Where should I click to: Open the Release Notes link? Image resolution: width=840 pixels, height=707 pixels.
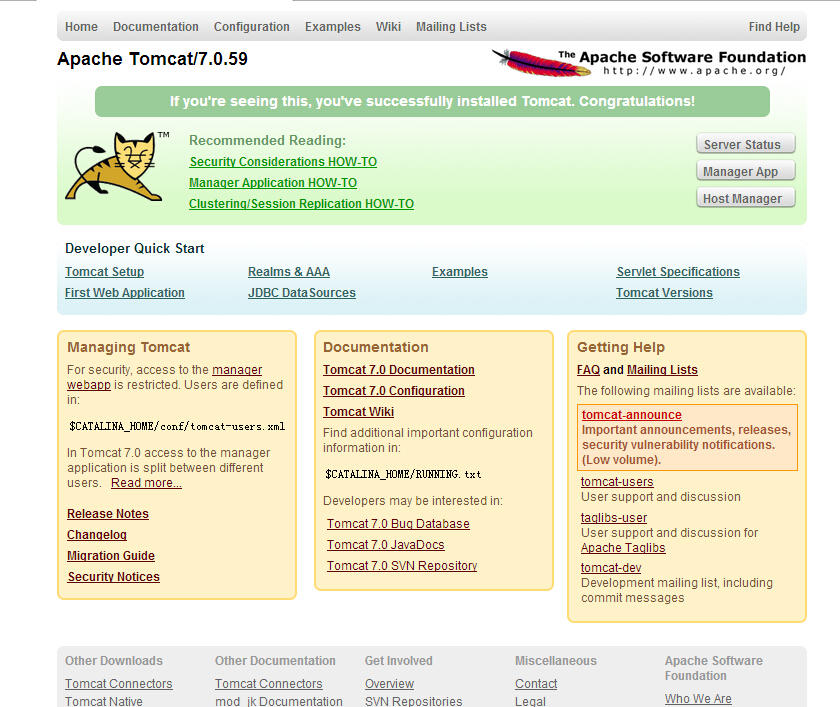click(108, 514)
